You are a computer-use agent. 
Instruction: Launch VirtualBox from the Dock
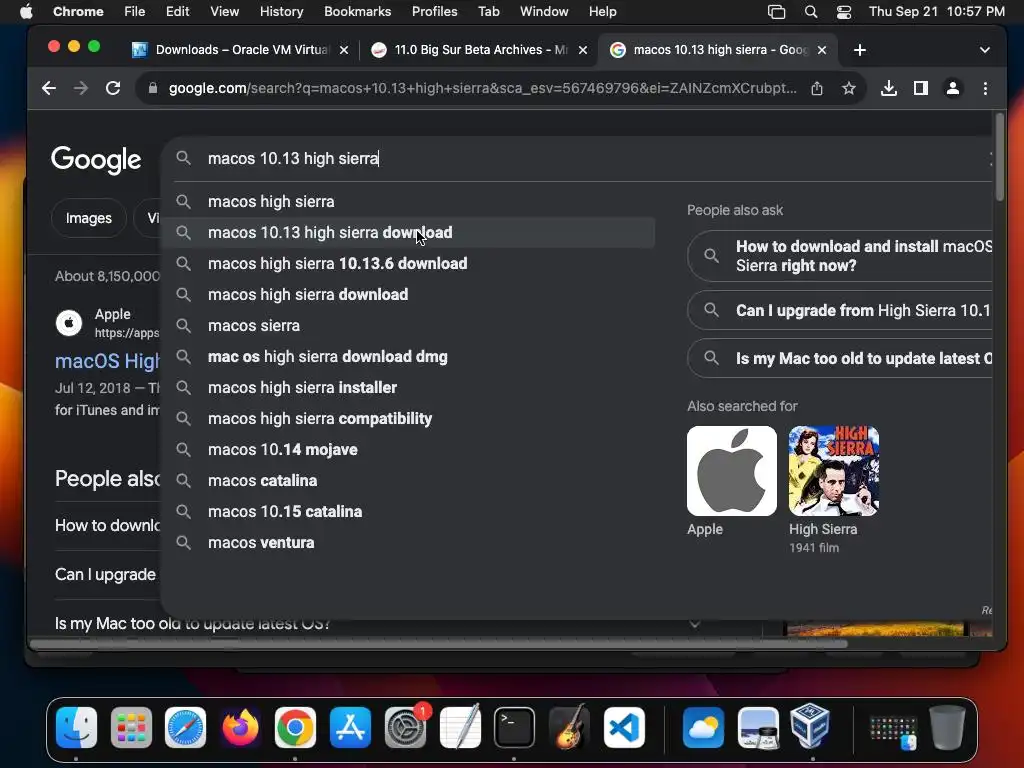click(810, 727)
